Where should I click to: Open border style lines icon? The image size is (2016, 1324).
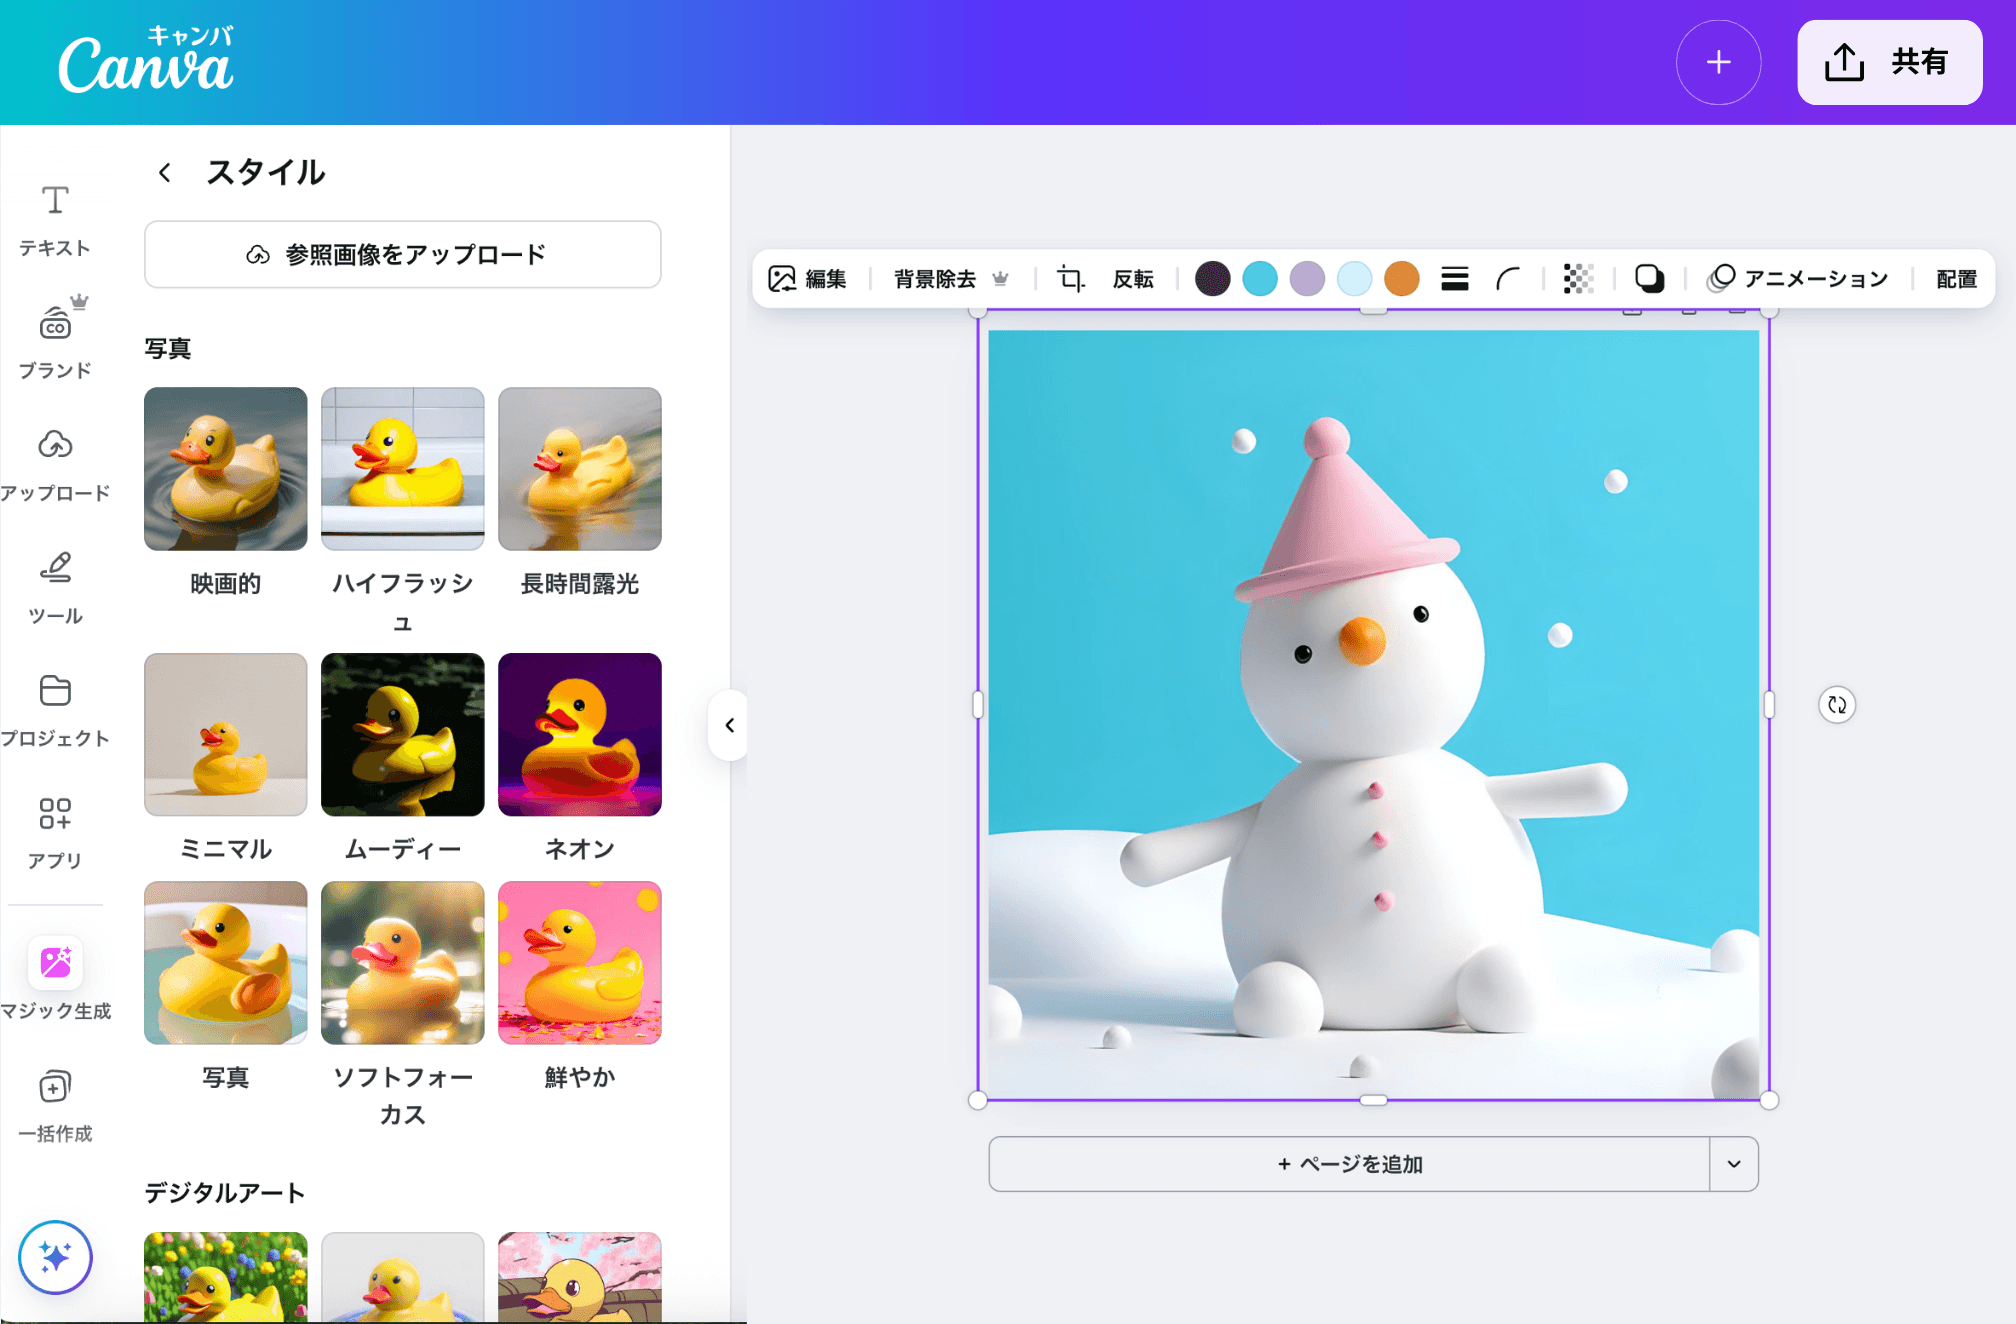click(1455, 278)
